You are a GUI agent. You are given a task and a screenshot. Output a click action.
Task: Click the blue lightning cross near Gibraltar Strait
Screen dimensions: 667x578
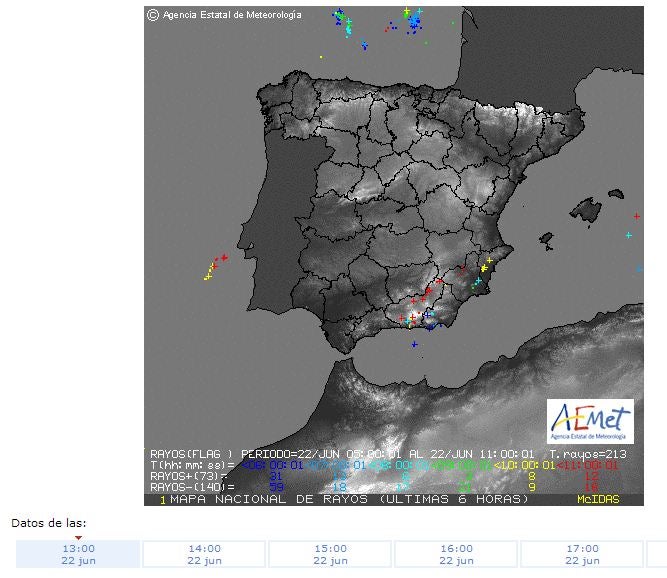(x=414, y=344)
